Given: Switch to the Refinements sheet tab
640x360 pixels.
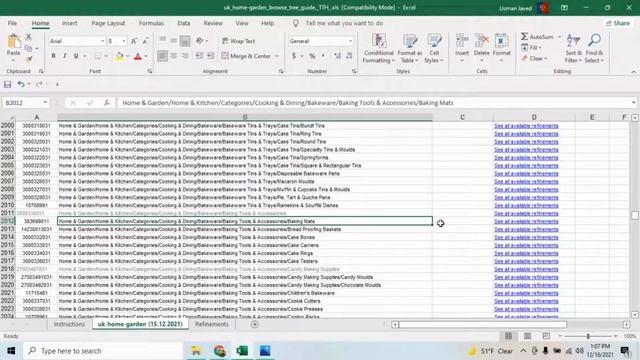Looking at the screenshot, I should coord(211,324).
